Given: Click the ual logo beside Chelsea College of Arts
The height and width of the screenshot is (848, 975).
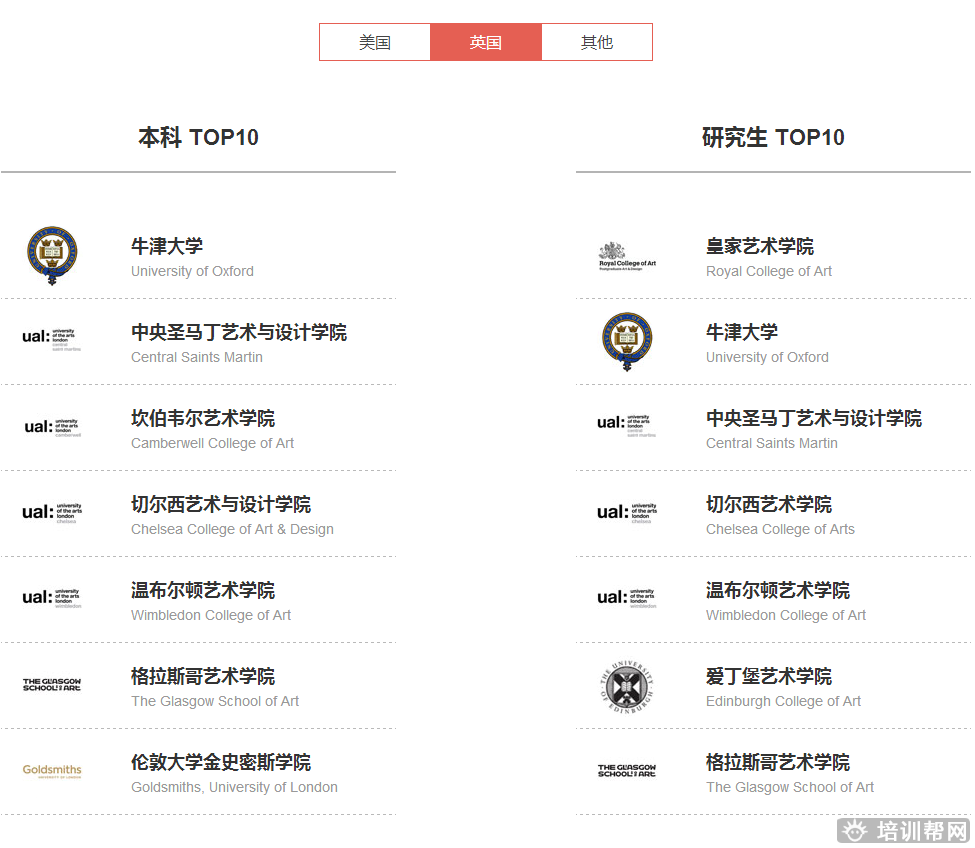Looking at the screenshot, I should click(x=627, y=512).
